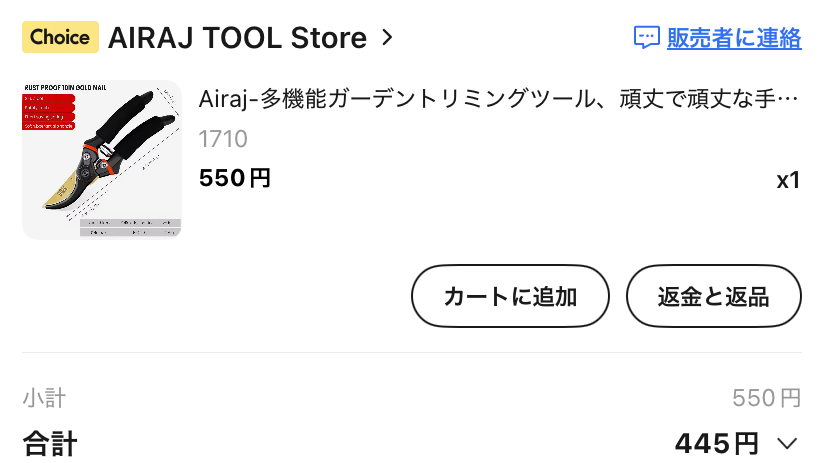
Task: Open the pruning shears product thumbnail
Action: tap(102, 160)
